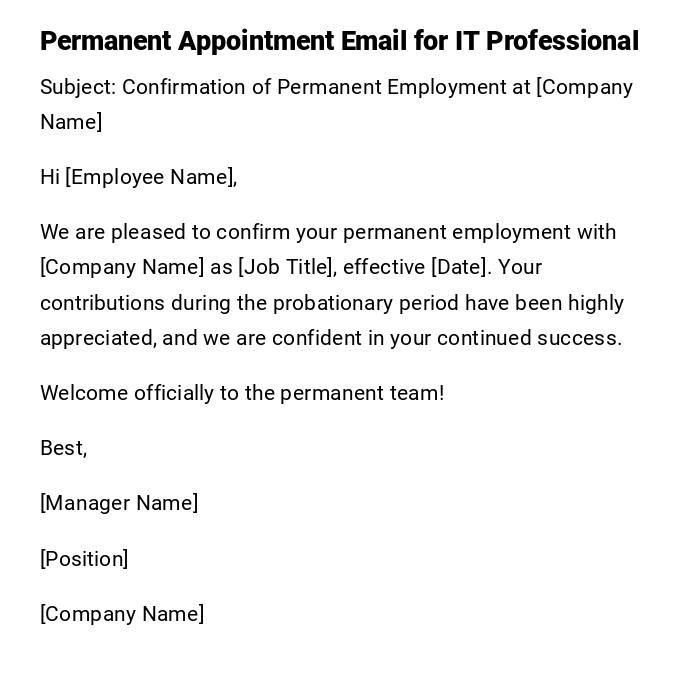Click the '[Position]' placeholder
The image size is (700, 676).
pyautogui.click(x=84, y=559)
